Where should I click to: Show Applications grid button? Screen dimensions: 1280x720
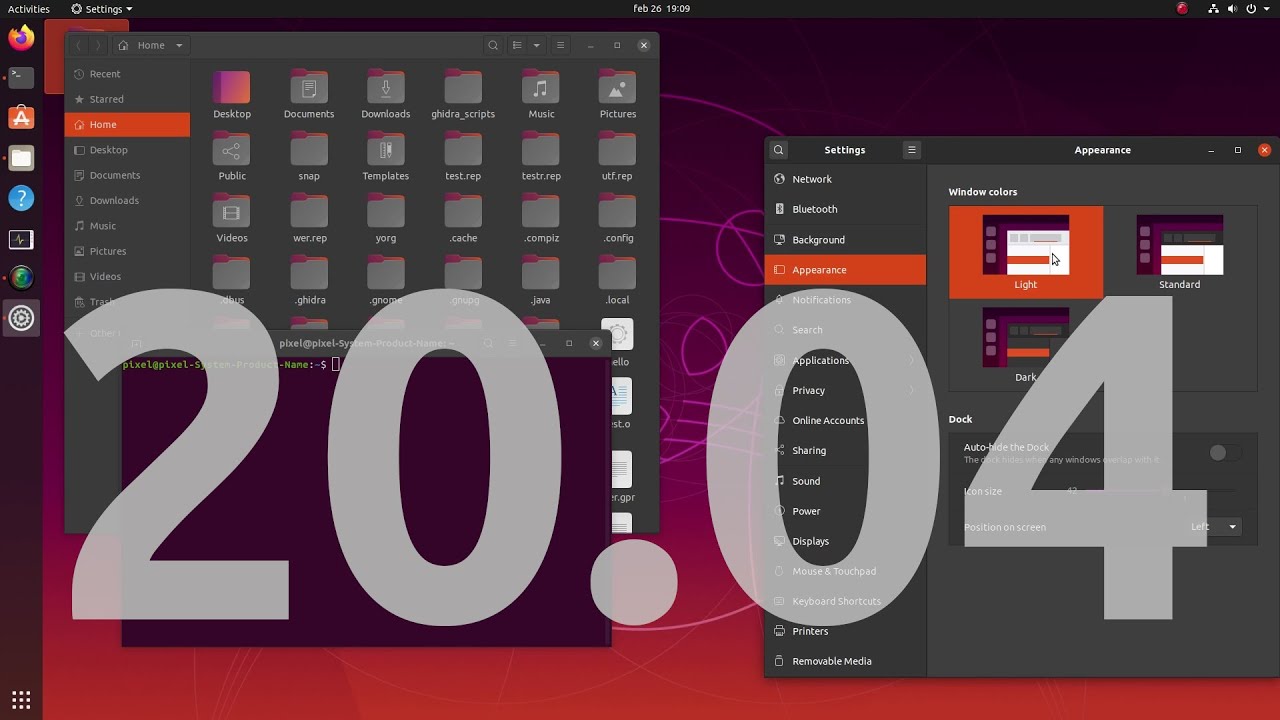21,699
